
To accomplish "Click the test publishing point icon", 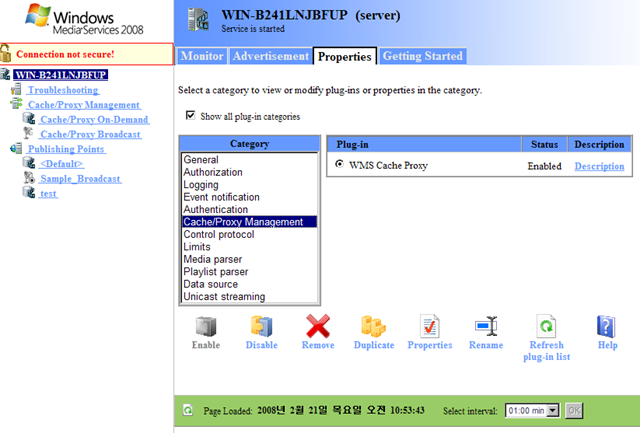I will point(29,192).
